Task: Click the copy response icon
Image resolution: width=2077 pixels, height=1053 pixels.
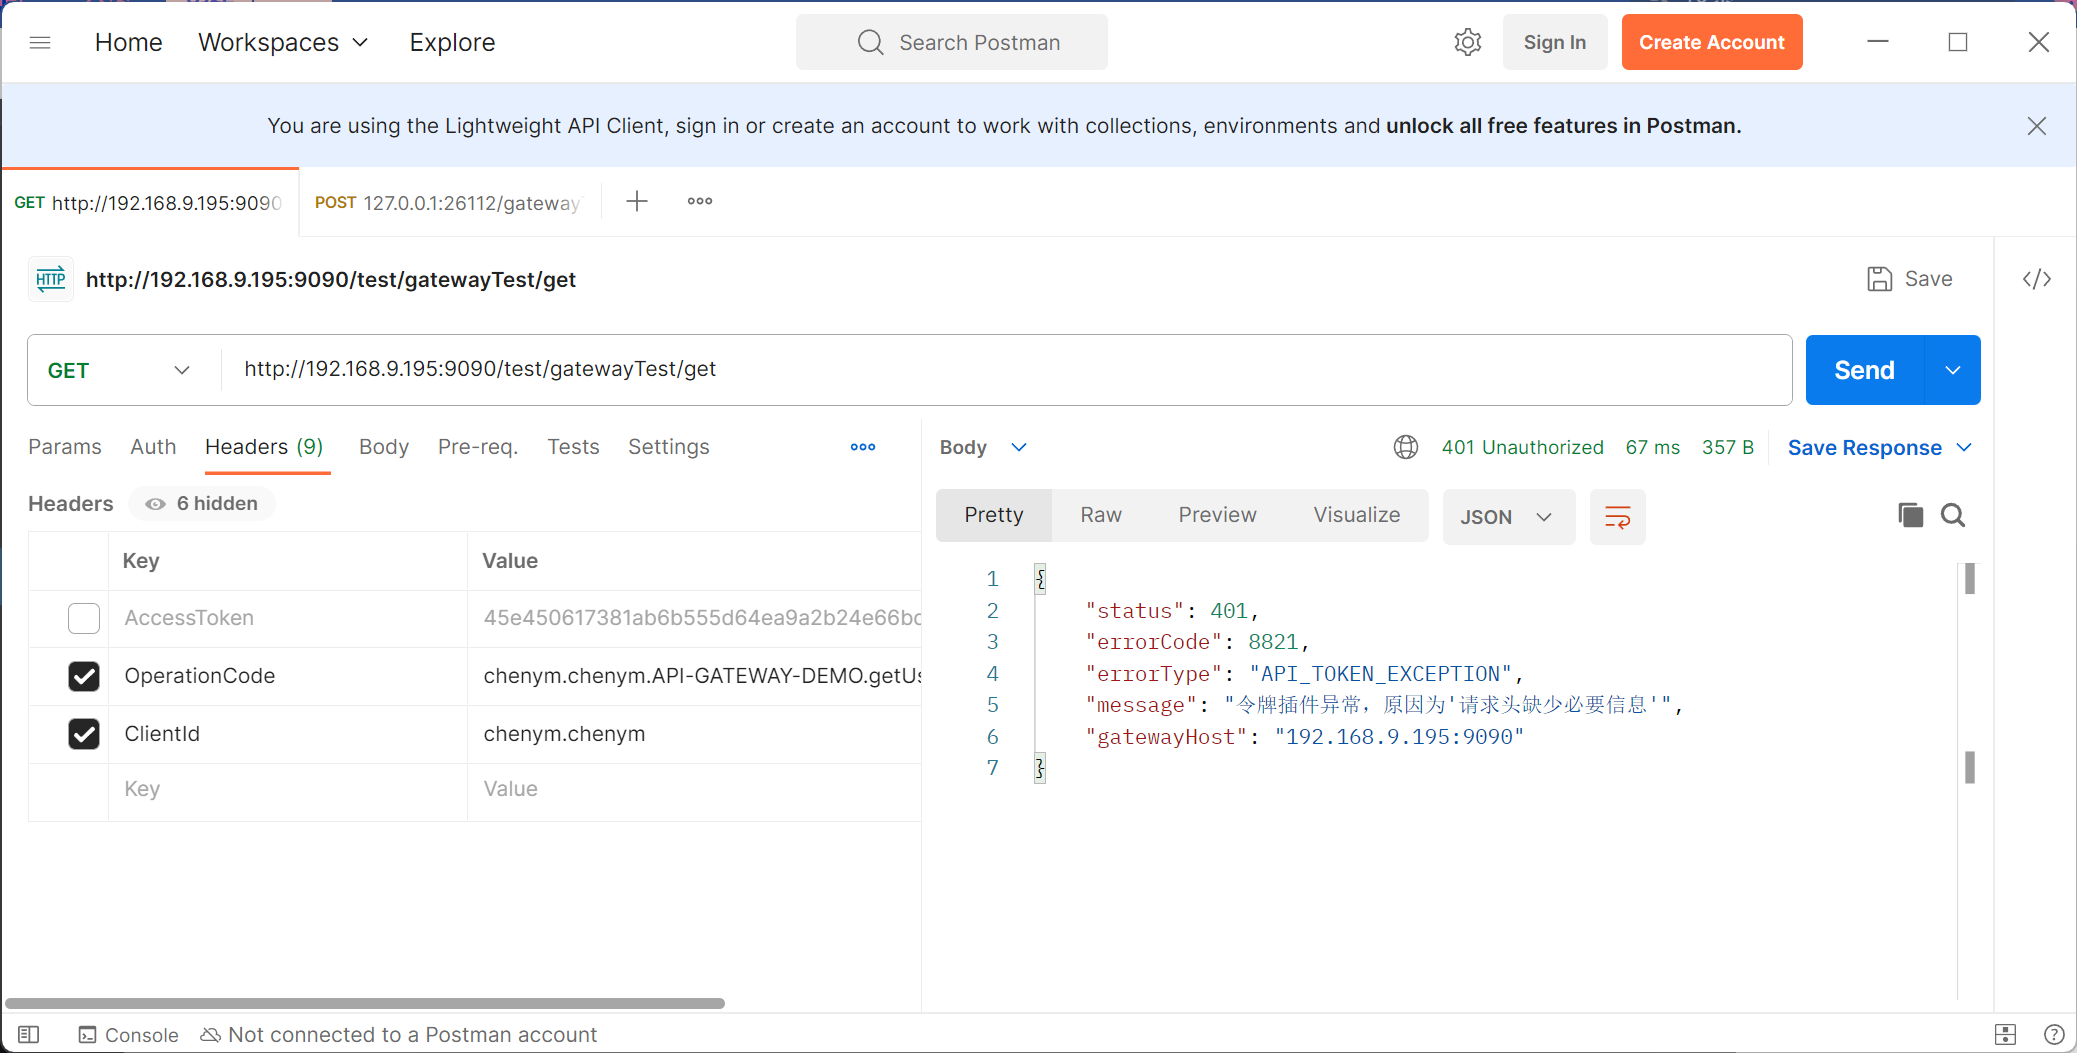Action: pos(1910,515)
